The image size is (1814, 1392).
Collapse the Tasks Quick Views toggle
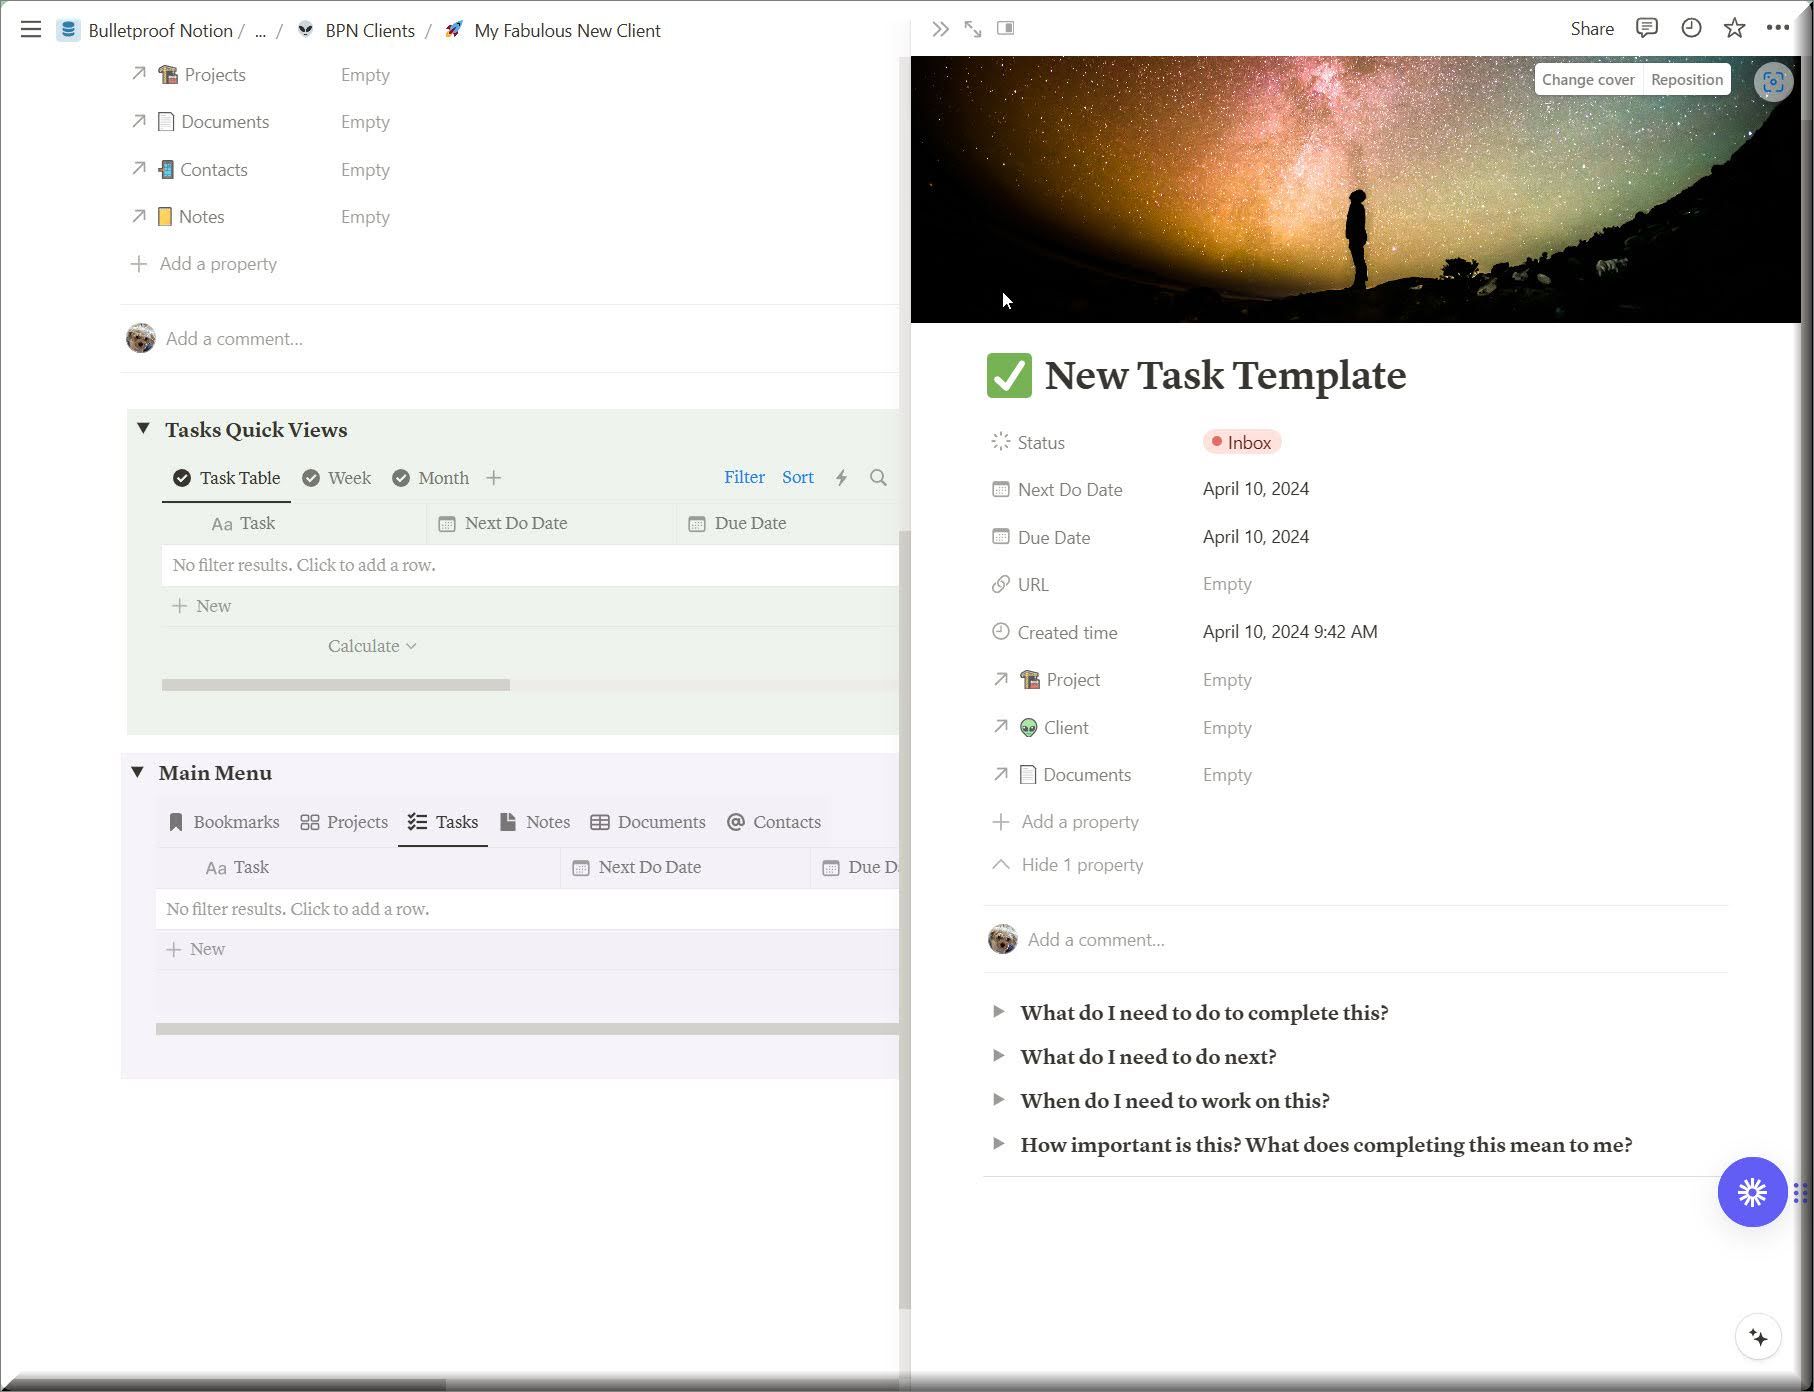coord(143,429)
